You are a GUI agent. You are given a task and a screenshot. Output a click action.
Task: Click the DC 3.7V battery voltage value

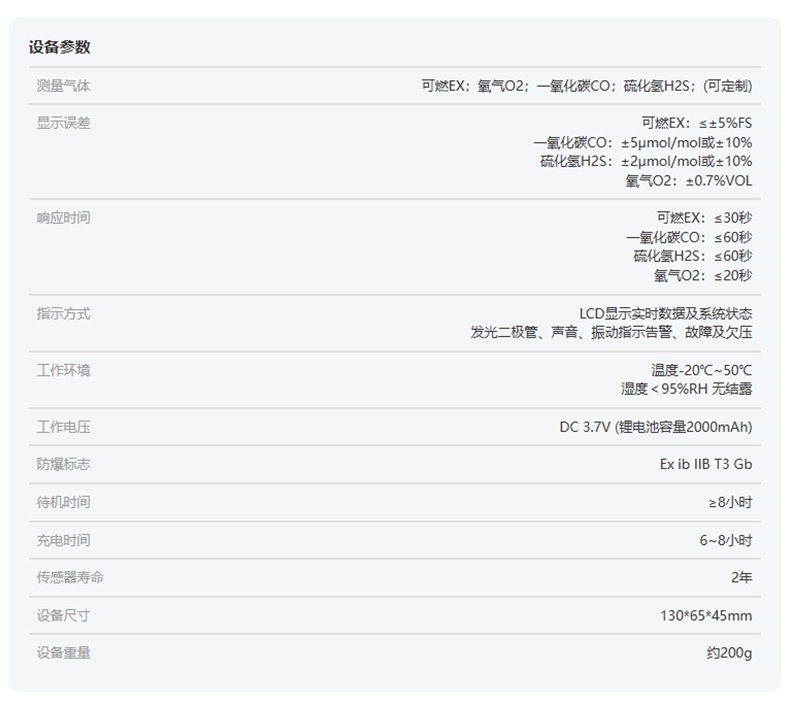[655, 427]
